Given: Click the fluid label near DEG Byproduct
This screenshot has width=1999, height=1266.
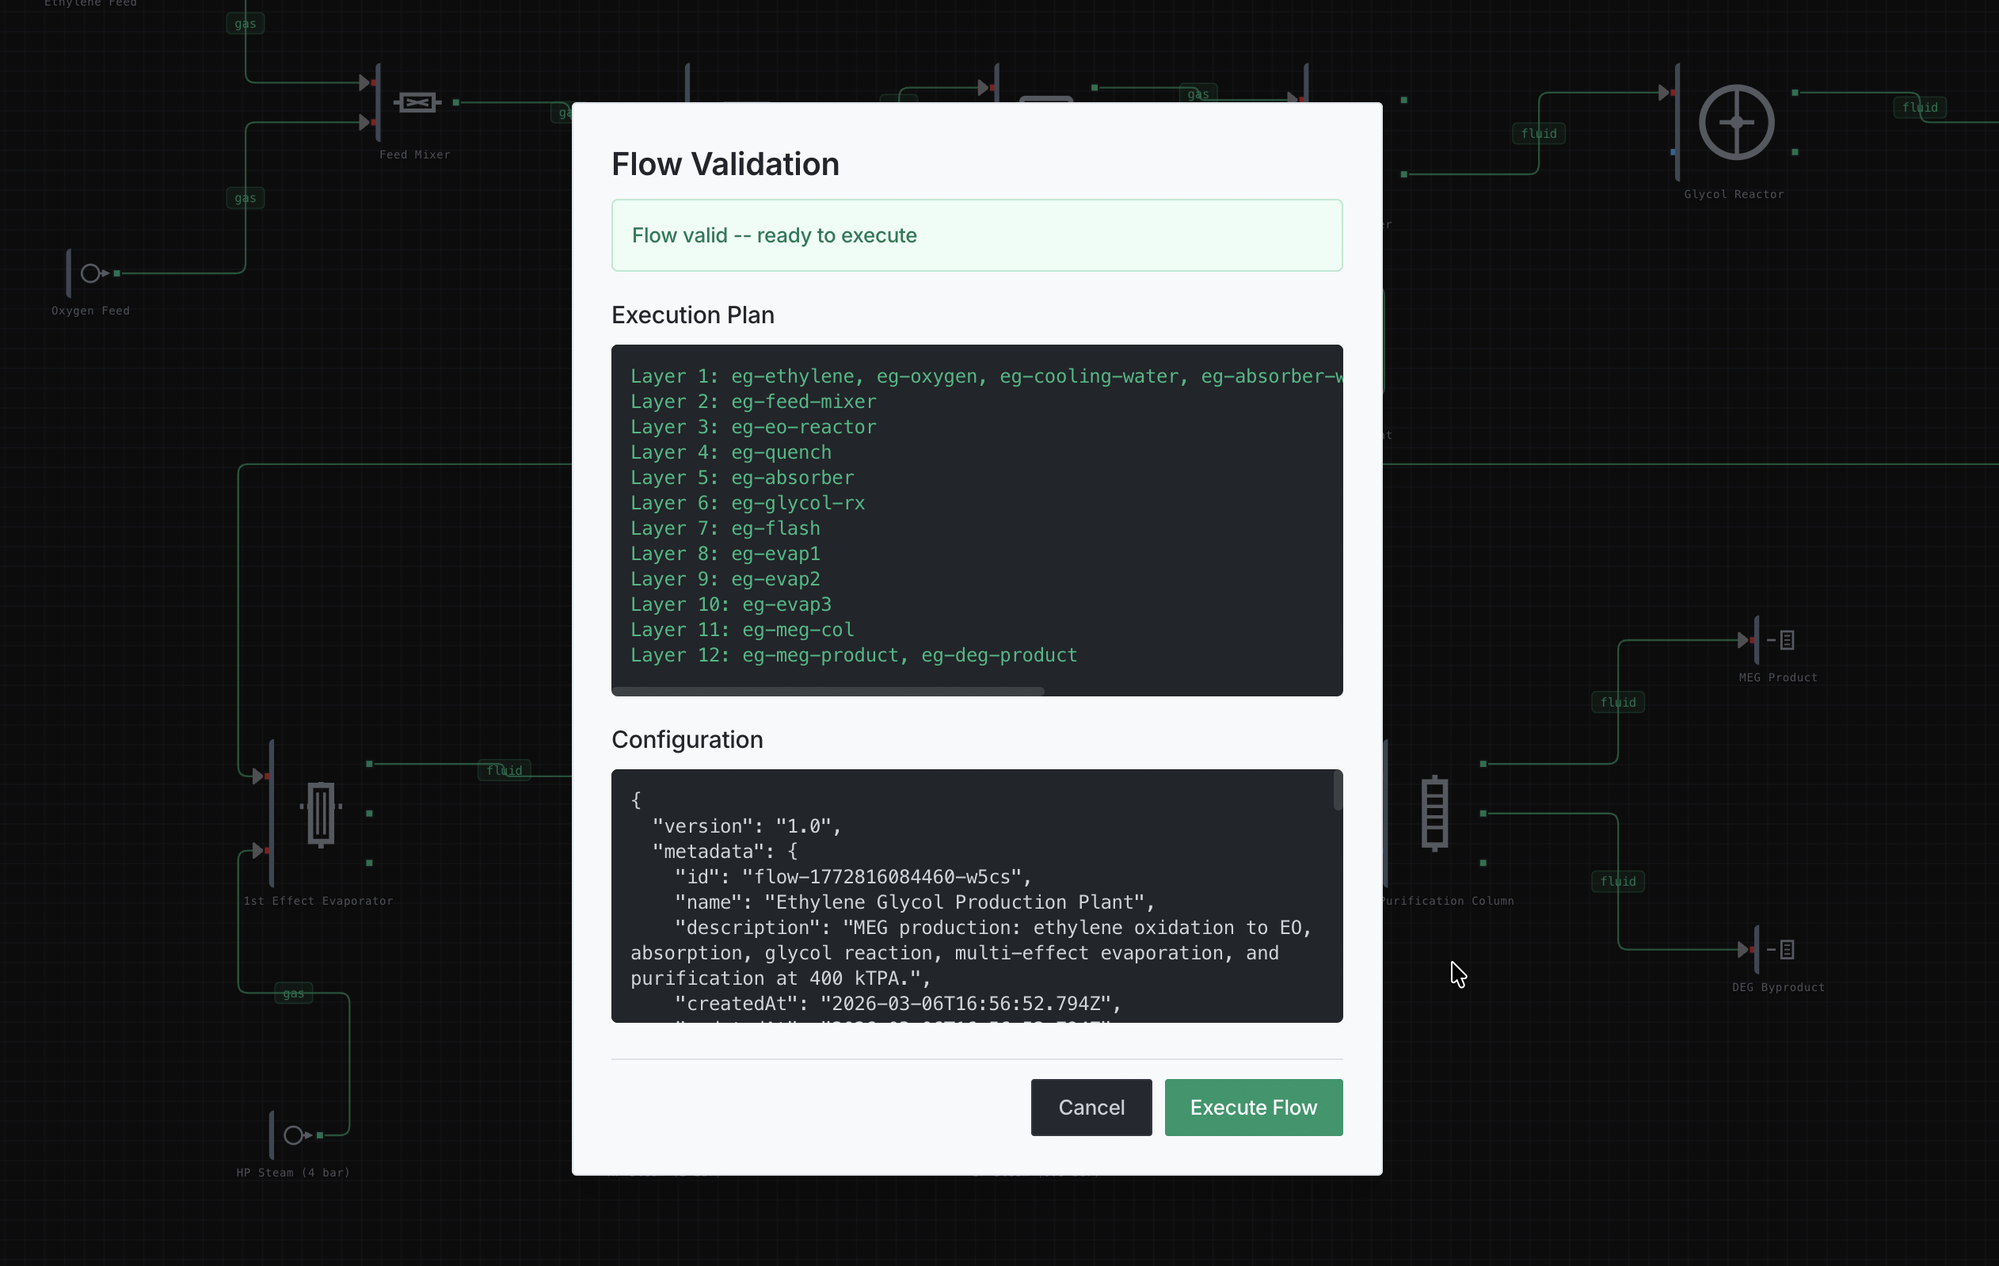Looking at the screenshot, I should click(1618, 881).
